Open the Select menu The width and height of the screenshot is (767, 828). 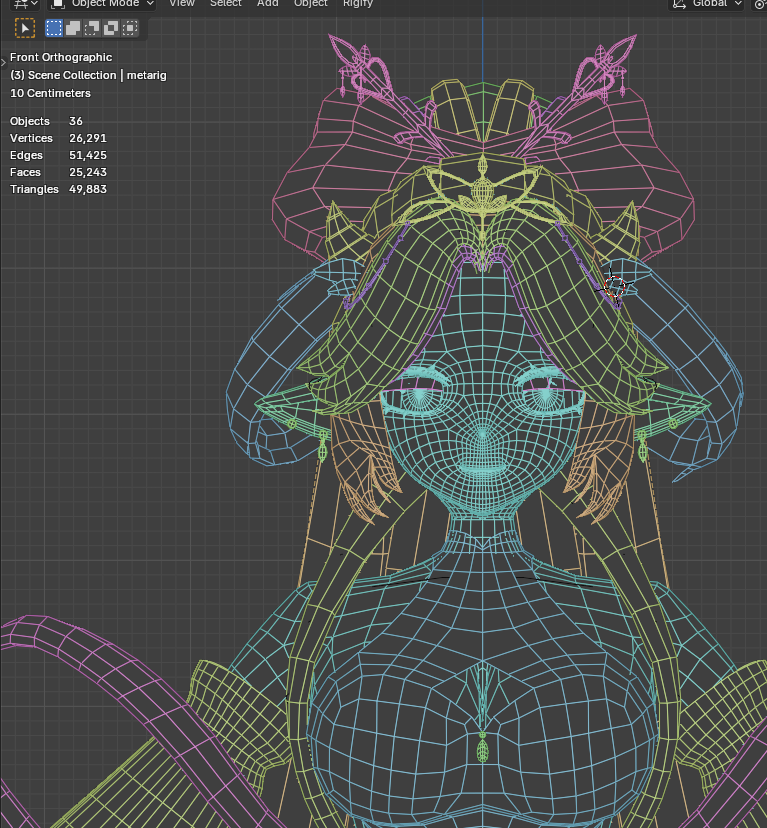(x=226, y=3)
